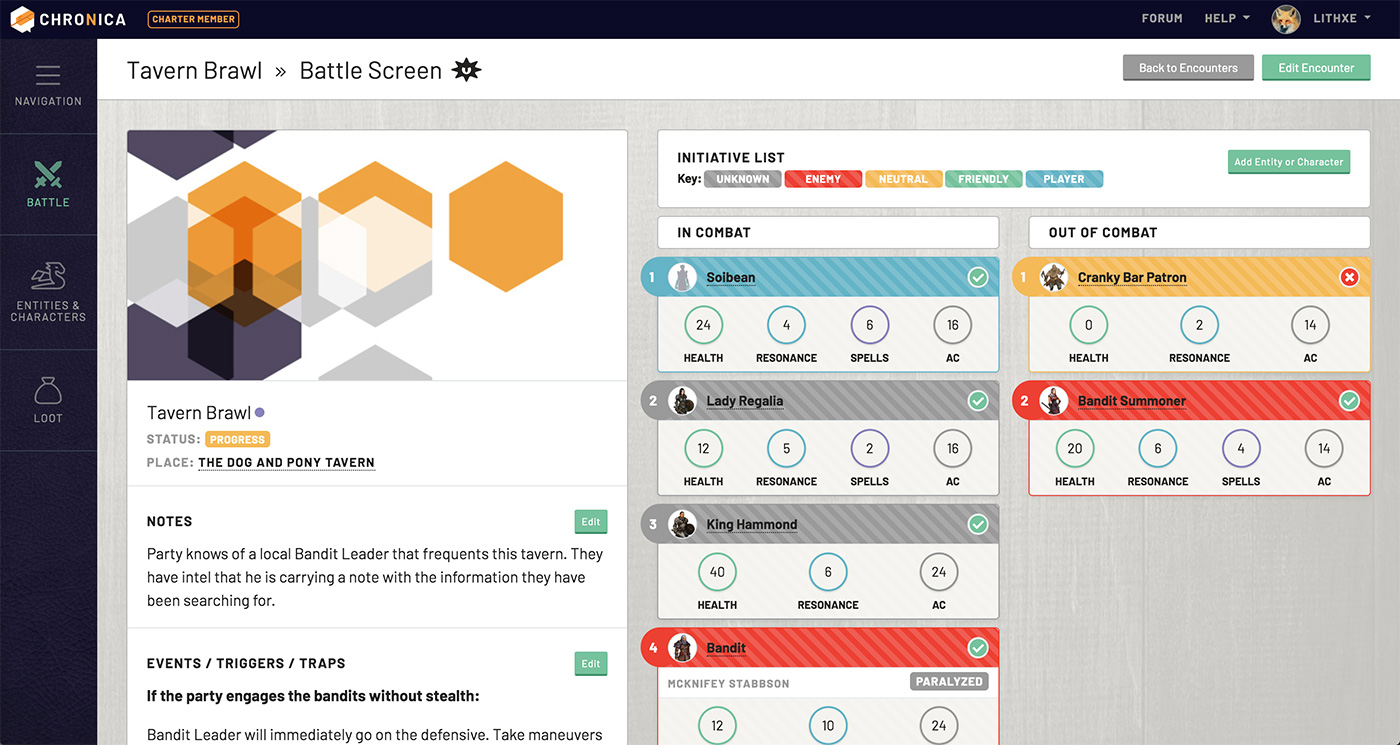Click the Add Entity or Character button
This screenshot has height=745, width=1400.
click(x=1288, y=162)
